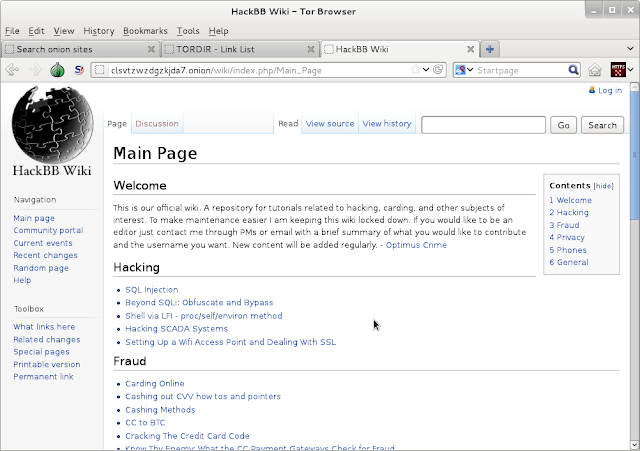Click the NoScript S icon
Image resolution: width=640 pixels, height=451 pixels.
tap(79, 70)
